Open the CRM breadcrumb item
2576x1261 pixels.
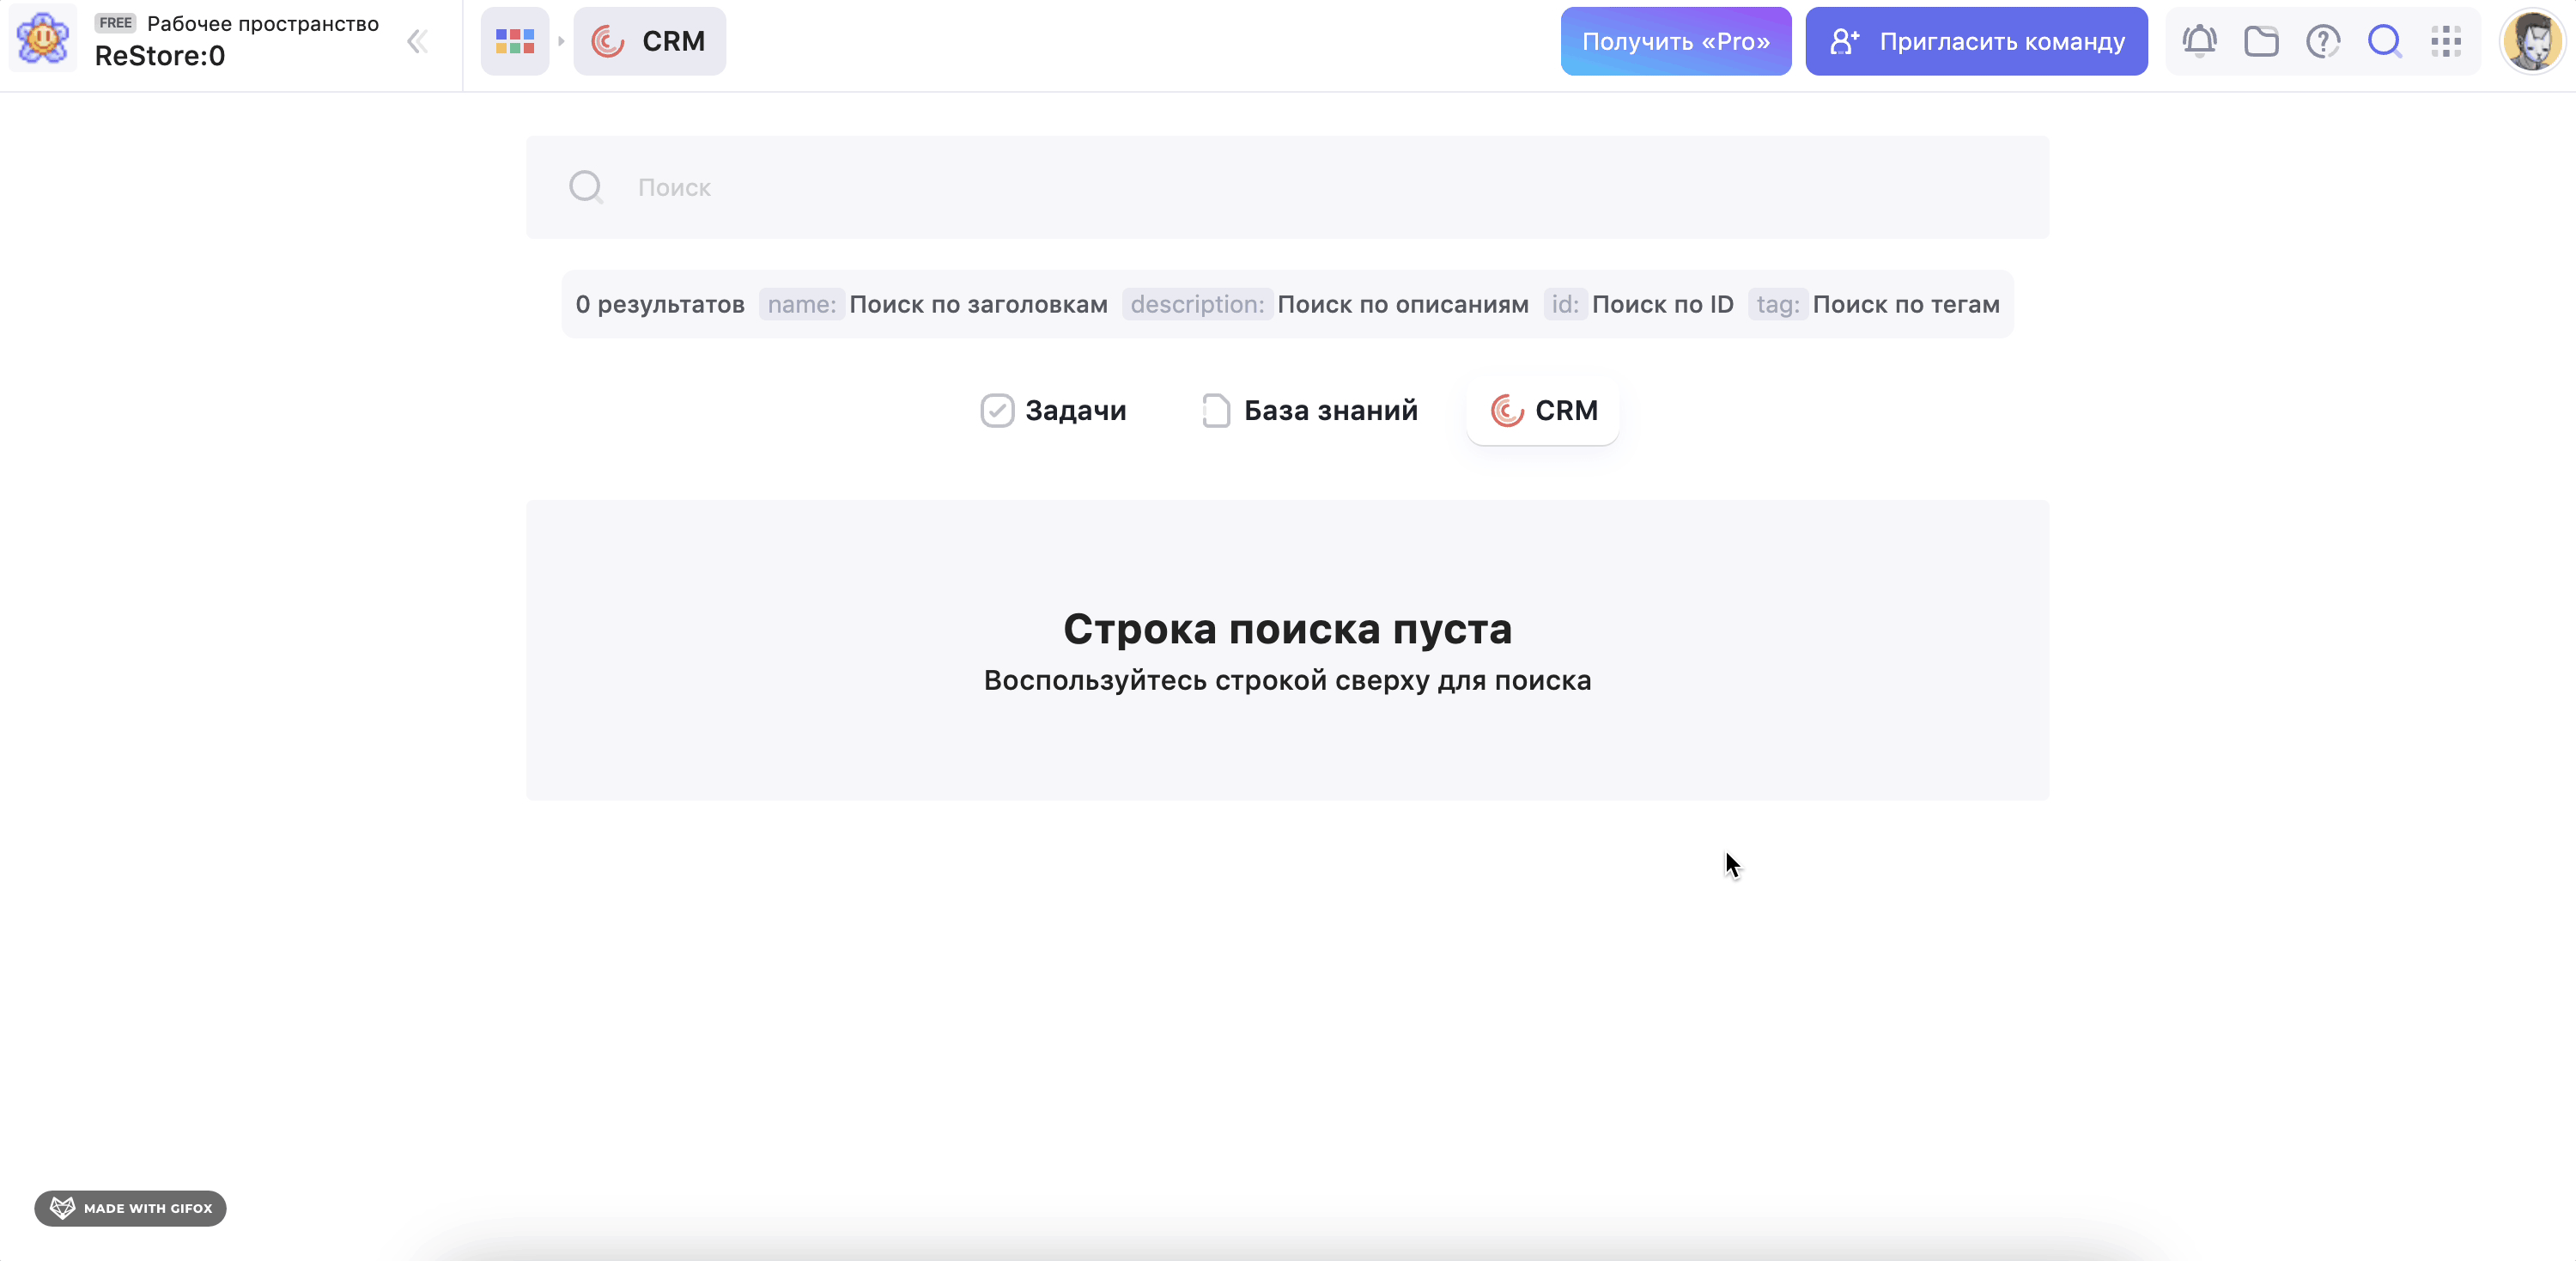click(650, 41)
